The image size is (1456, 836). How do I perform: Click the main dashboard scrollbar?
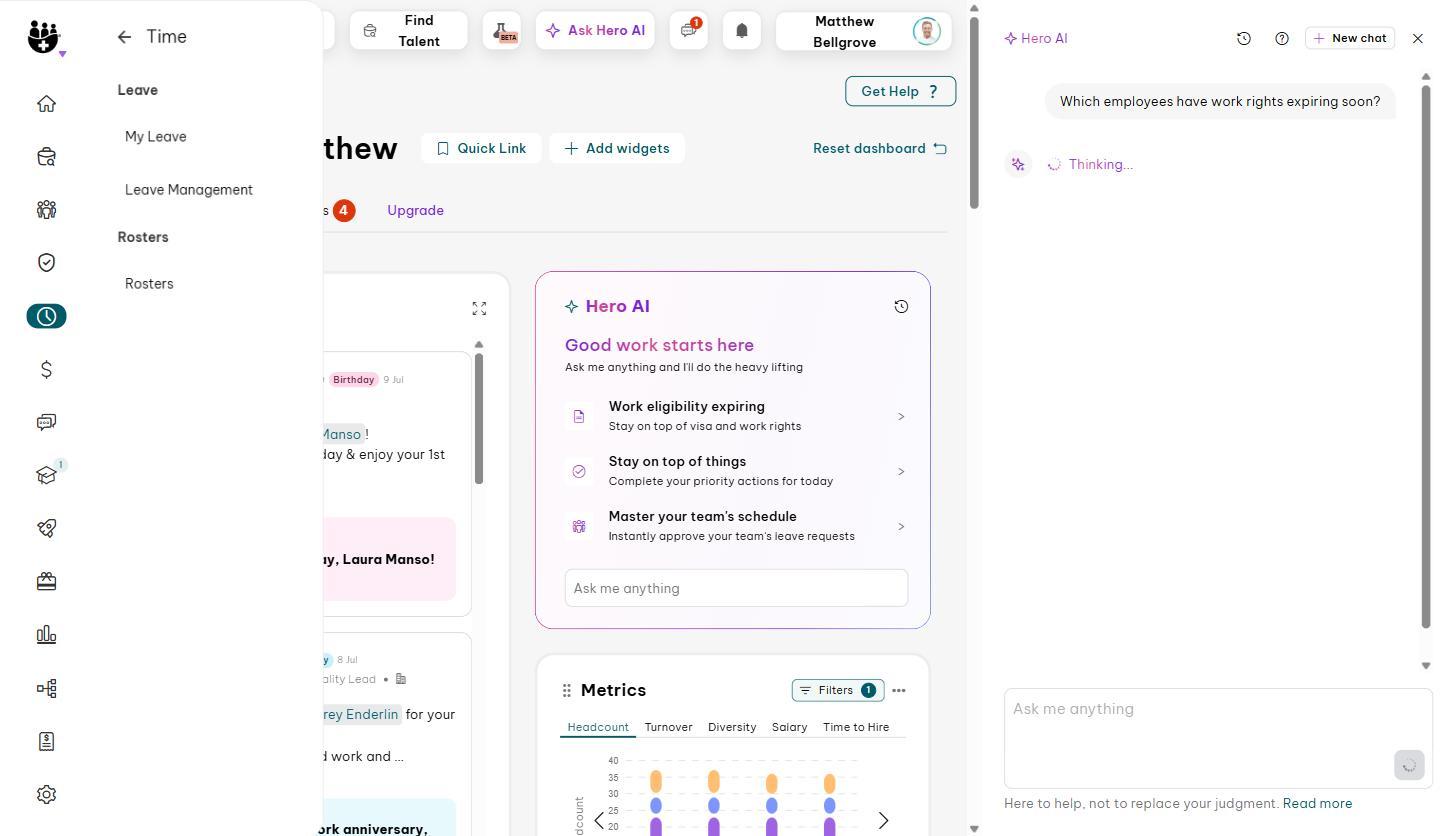point(974,111)
